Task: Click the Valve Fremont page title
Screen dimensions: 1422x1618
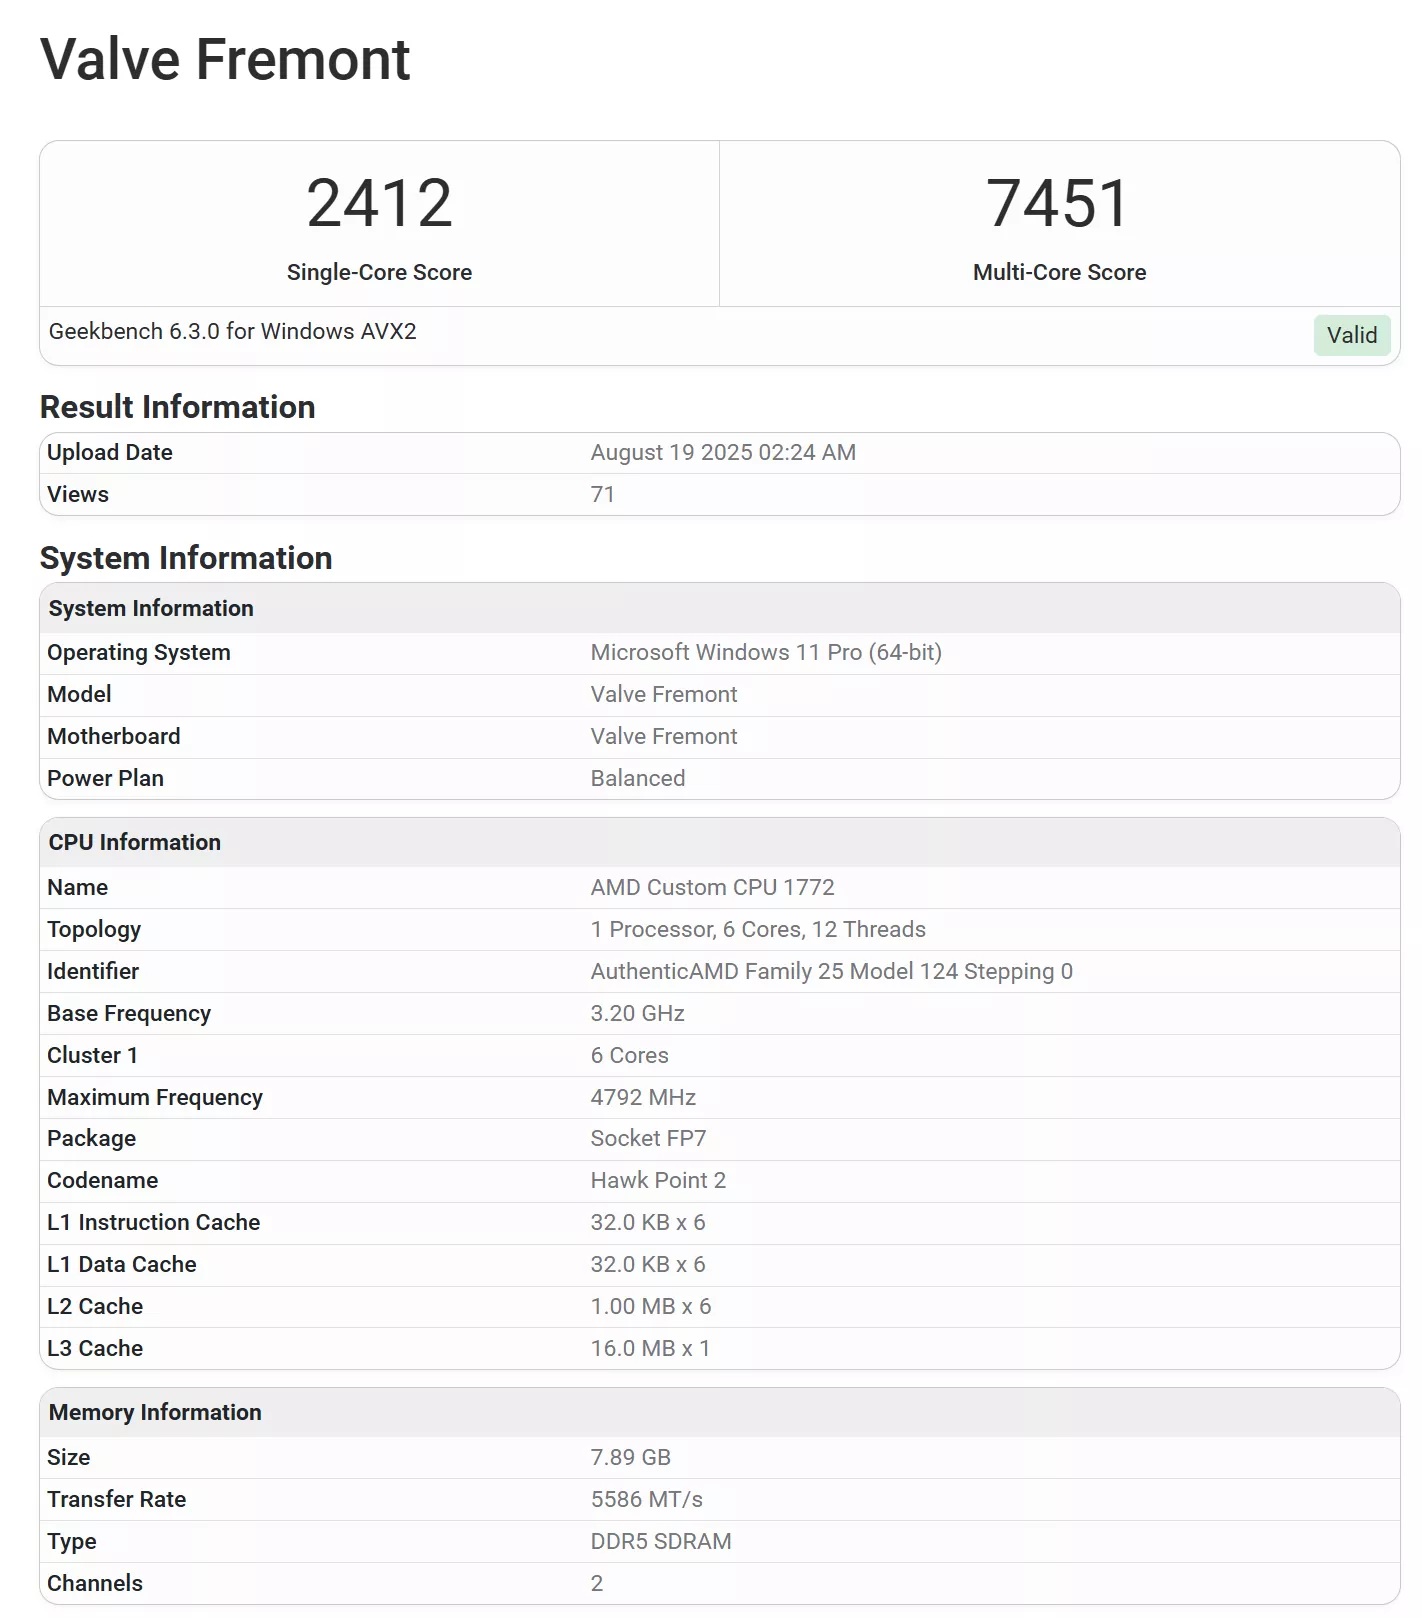Action: pyautogui.click(x=225, y=59)
